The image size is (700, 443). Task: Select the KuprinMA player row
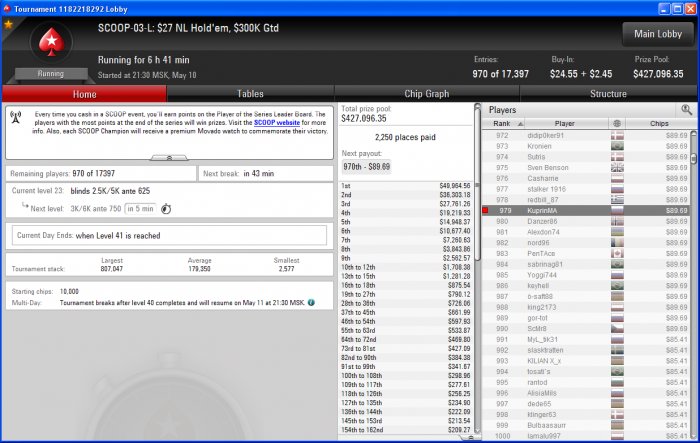coord(586,210)
